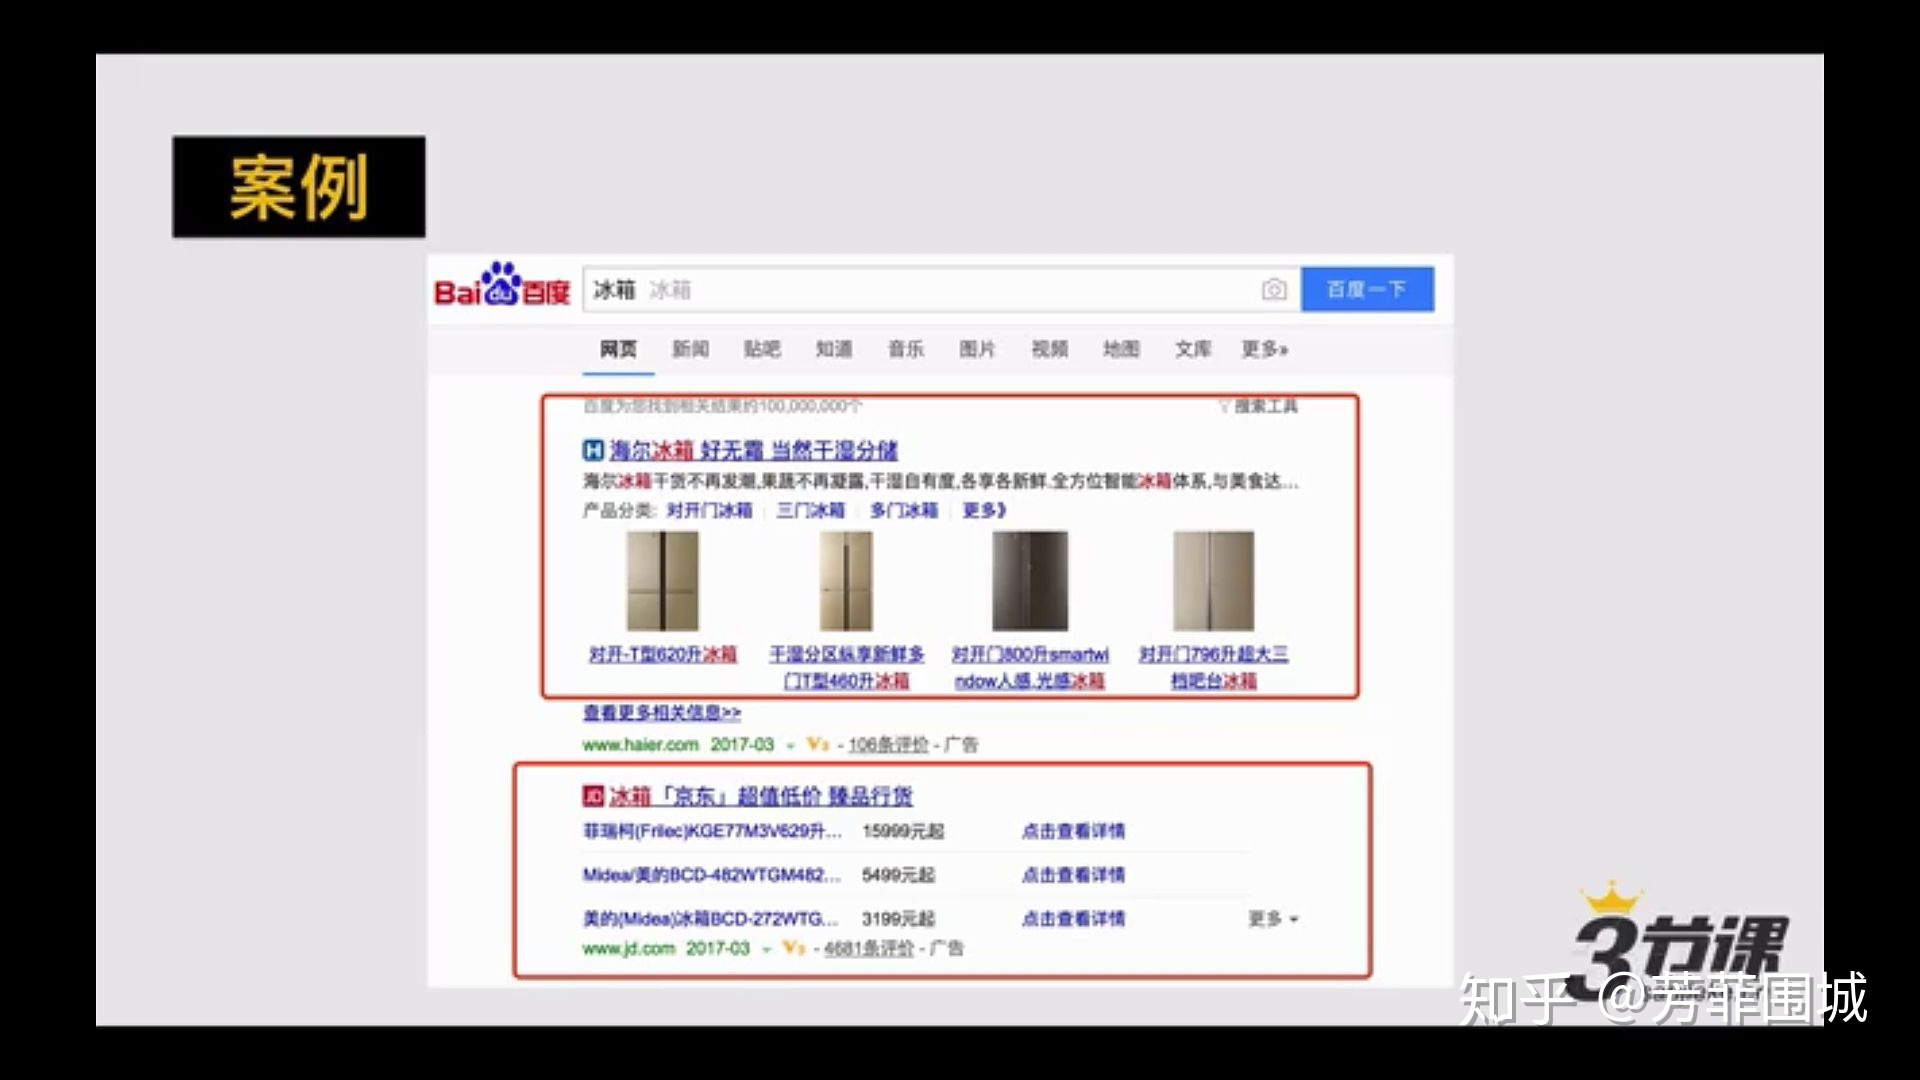Open 对开-T型620升冰箱 link

(663, 655)
